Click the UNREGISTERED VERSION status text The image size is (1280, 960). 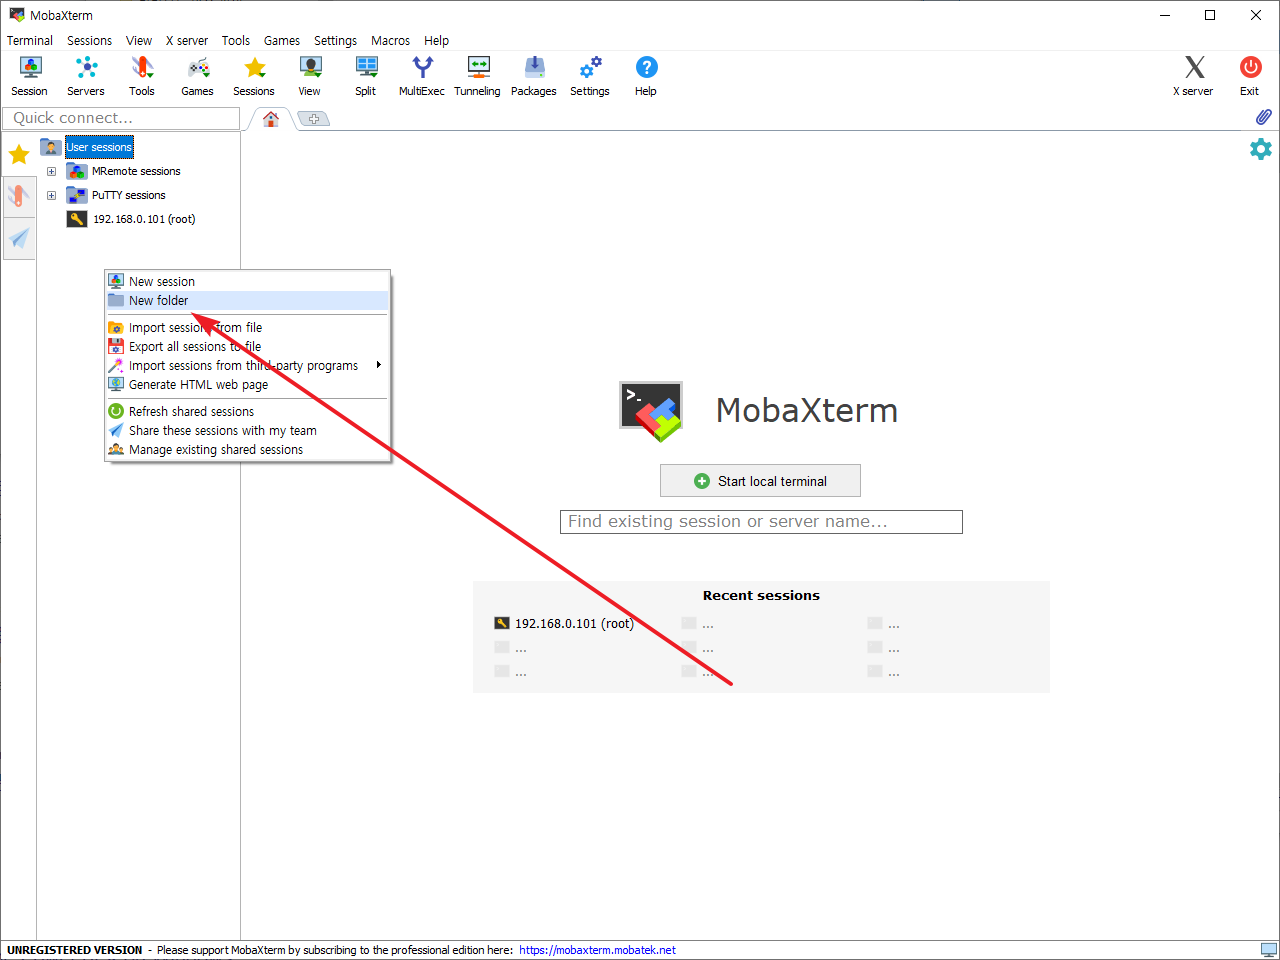click(x=75, y=950)
